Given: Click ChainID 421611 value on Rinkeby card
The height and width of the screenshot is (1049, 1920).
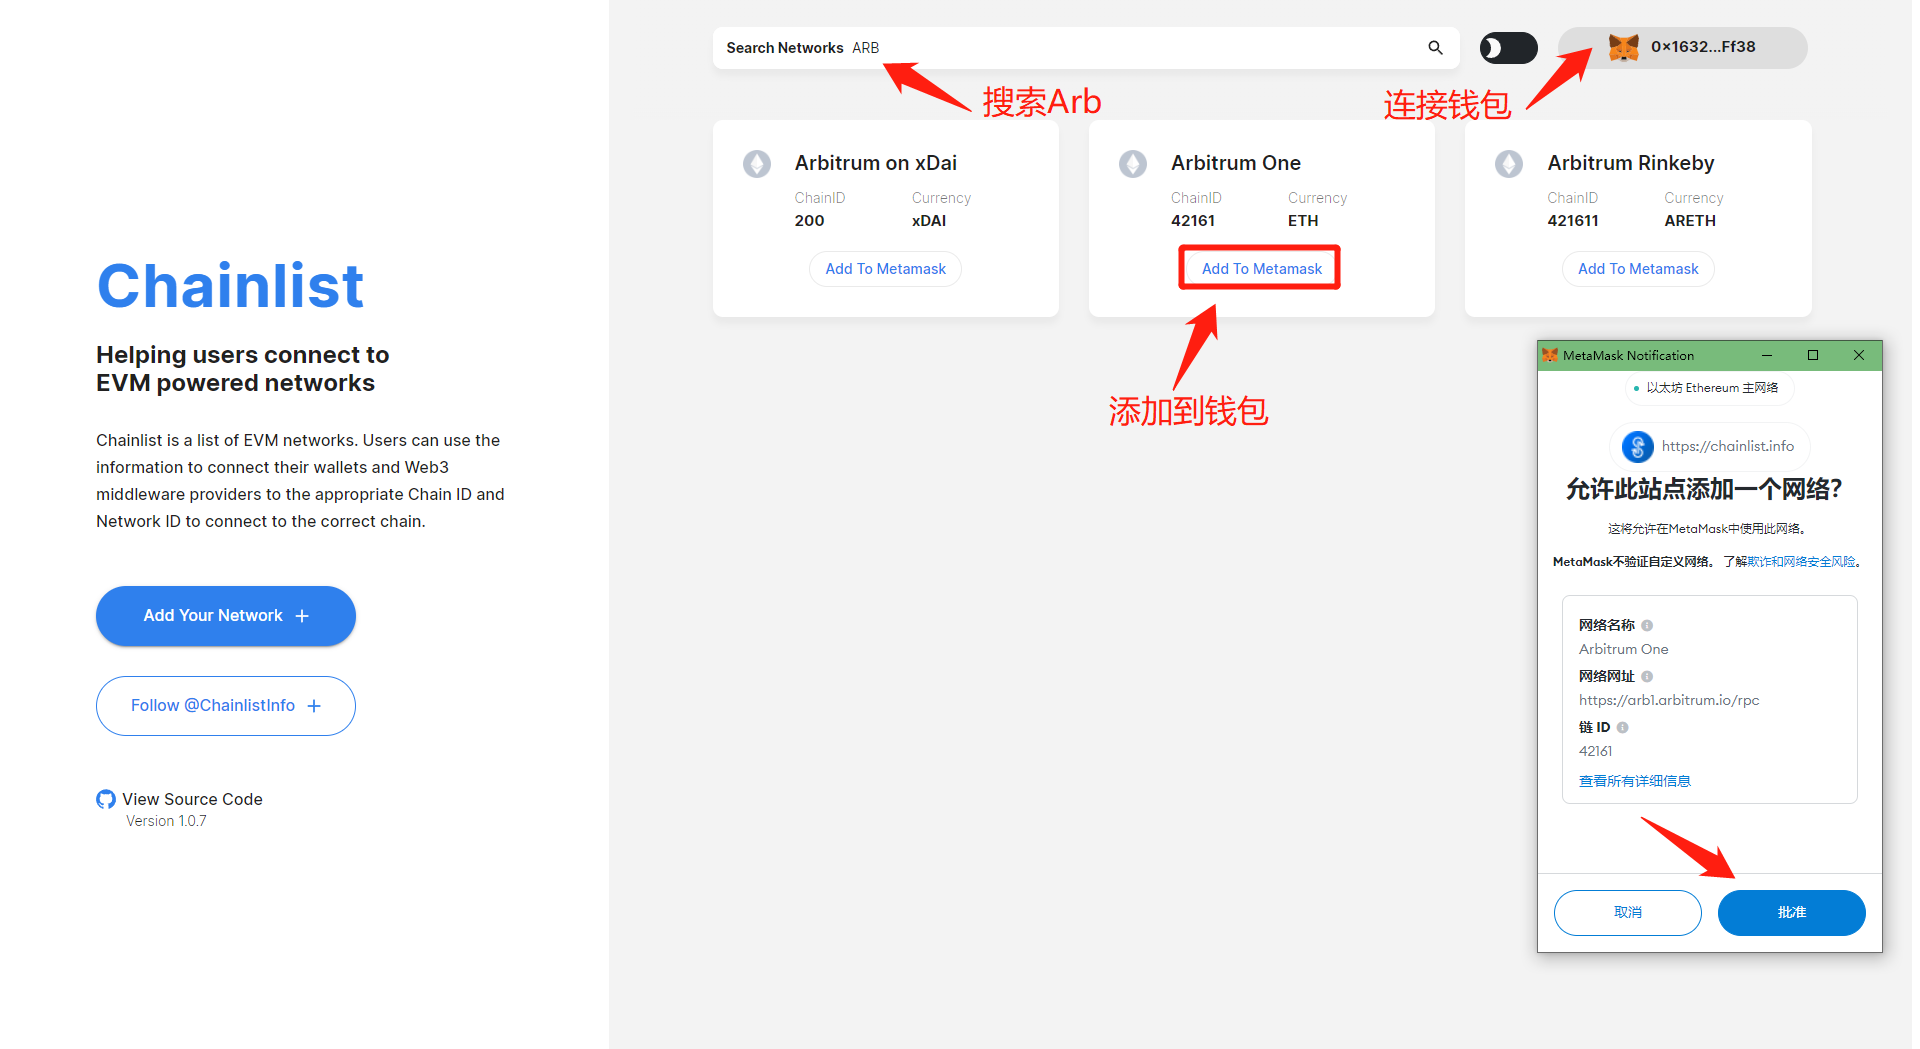Looking at the screenshot, I should point(1573,221).
